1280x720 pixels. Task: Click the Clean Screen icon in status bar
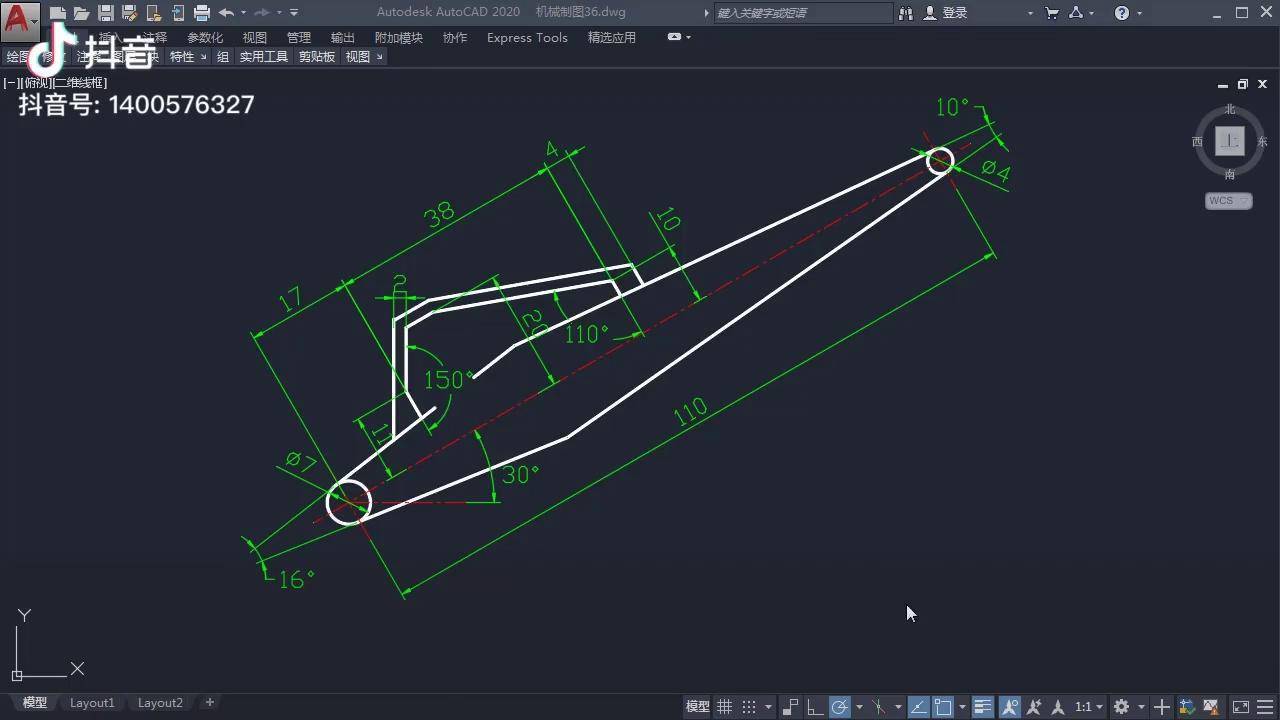tap(1239, 707)
